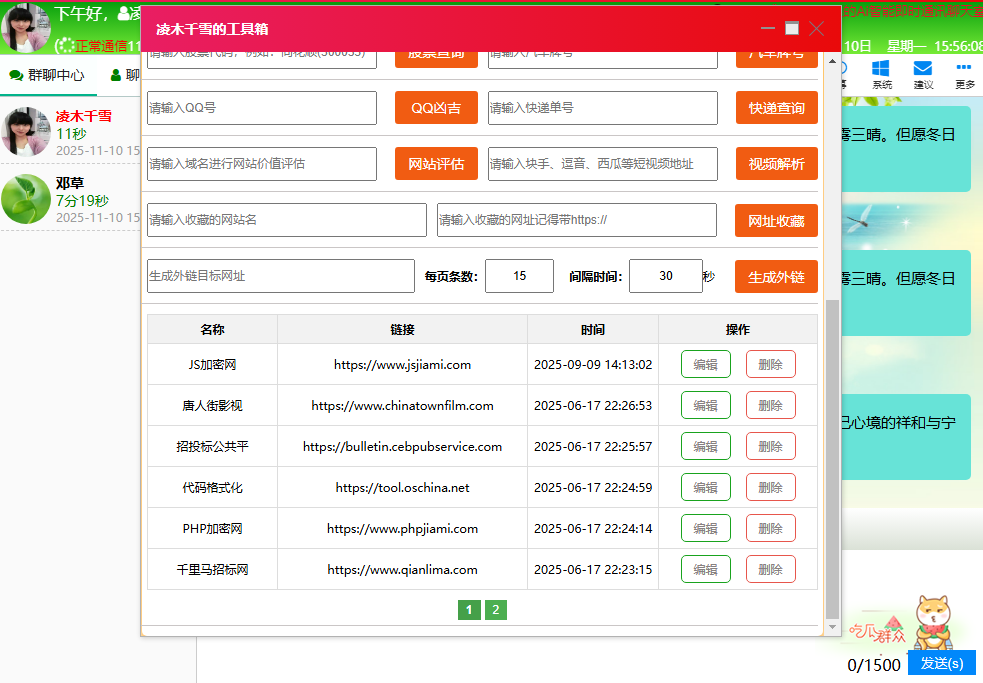
Task: Click the 快递单号 input field
Action: [602, 108]
